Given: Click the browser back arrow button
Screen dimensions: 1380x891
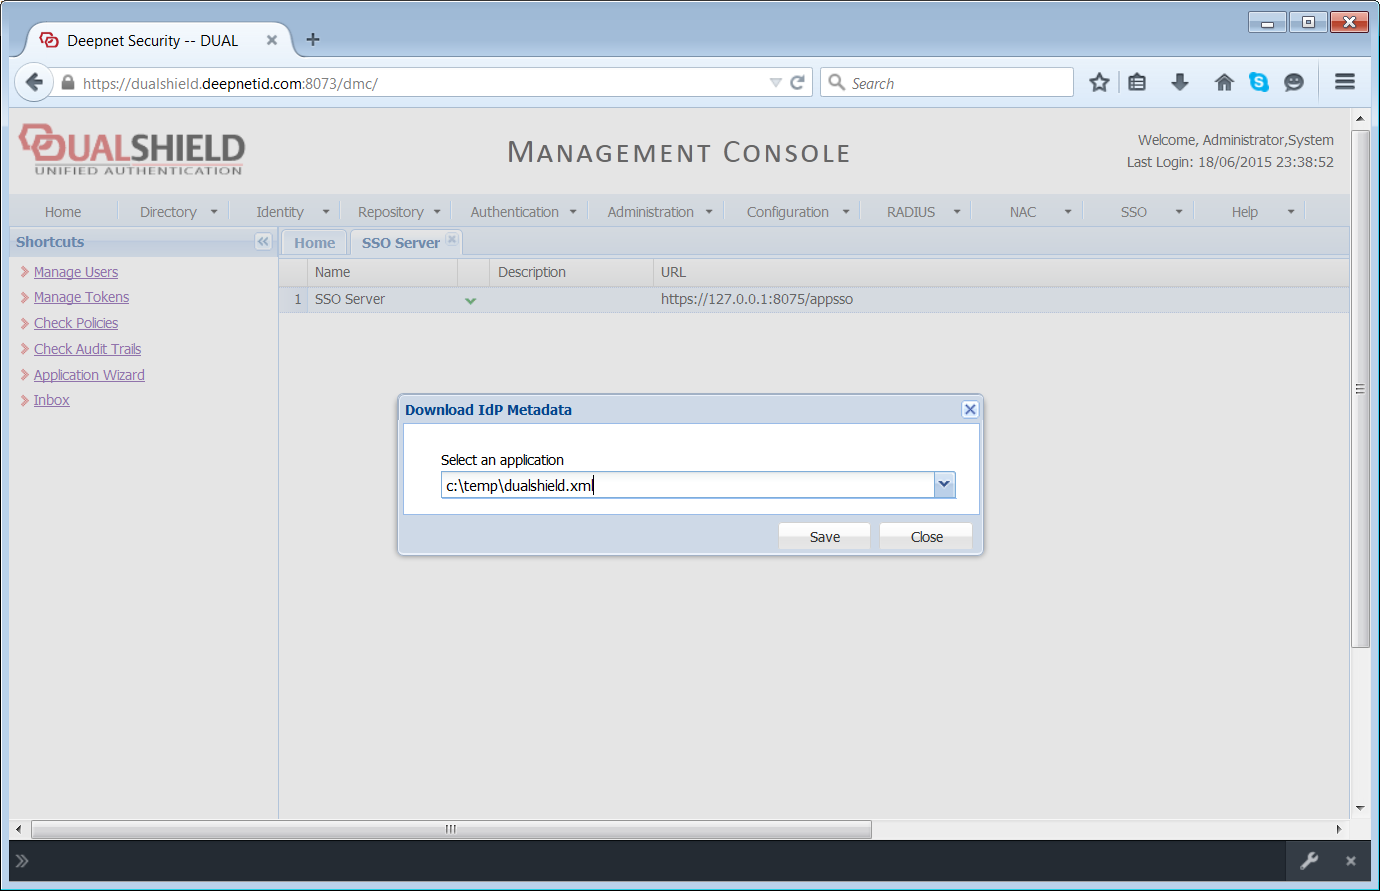Looking at the screenshot, I should (x=34, y=83).
